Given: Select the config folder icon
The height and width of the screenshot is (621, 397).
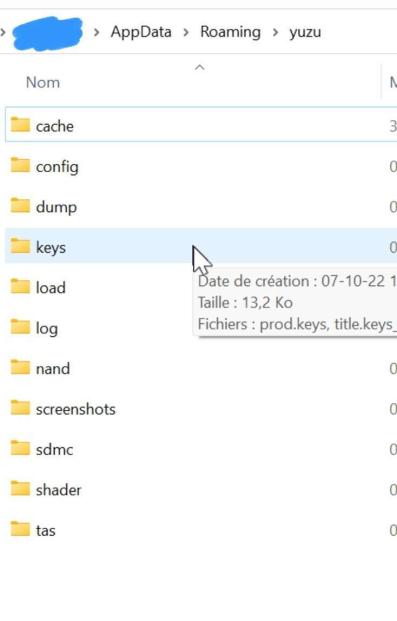Looking at the screenshot, I should pyautogui.click(x=20, y=165).
